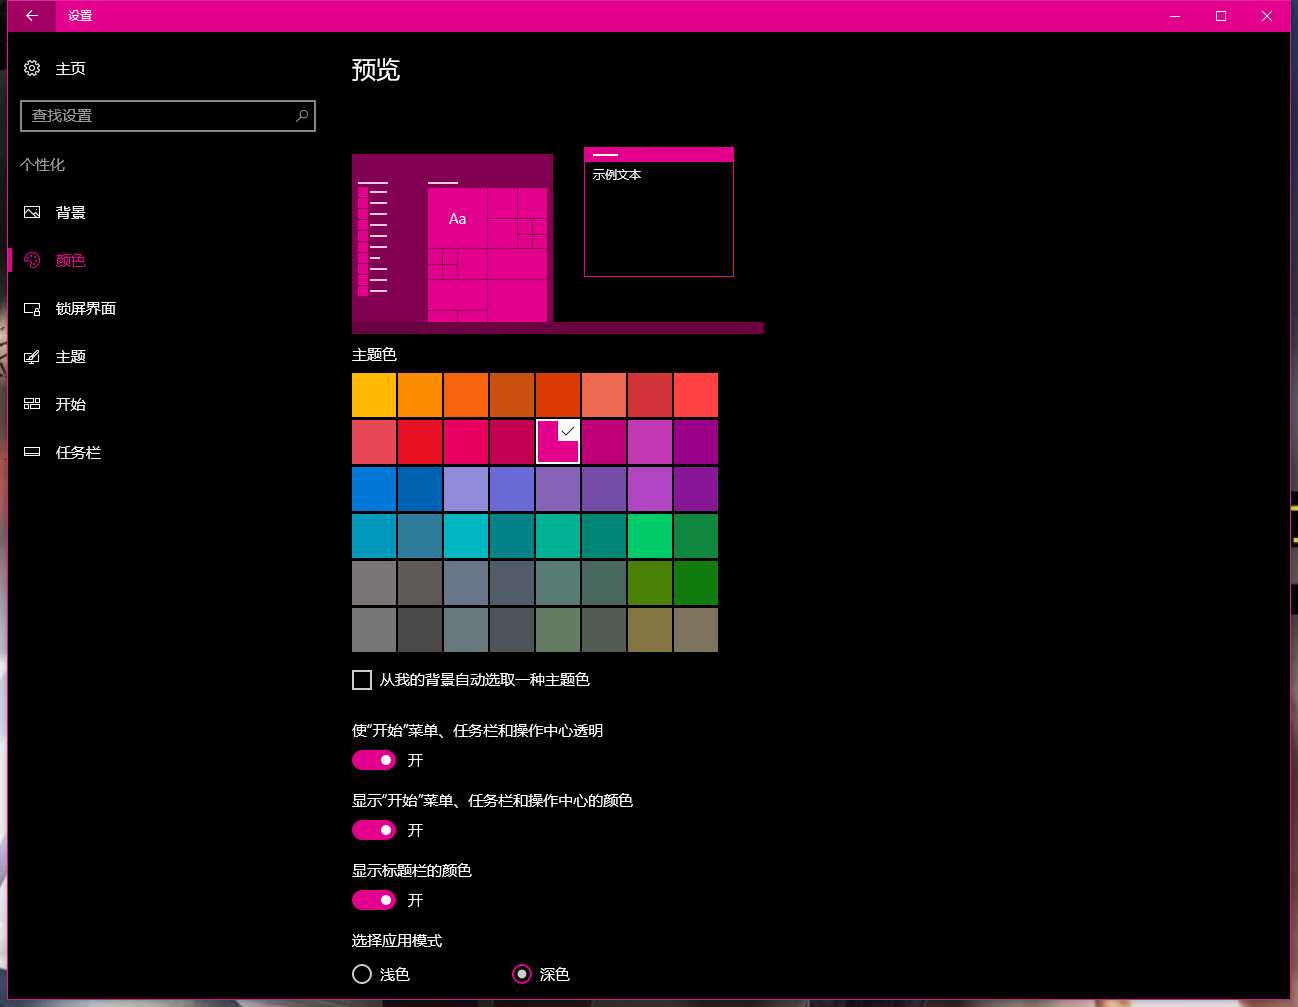Pick the bright green swatch in fourth row
Image resolution: width=1298 pixels, height=1007 pixels.
[650, 536]
